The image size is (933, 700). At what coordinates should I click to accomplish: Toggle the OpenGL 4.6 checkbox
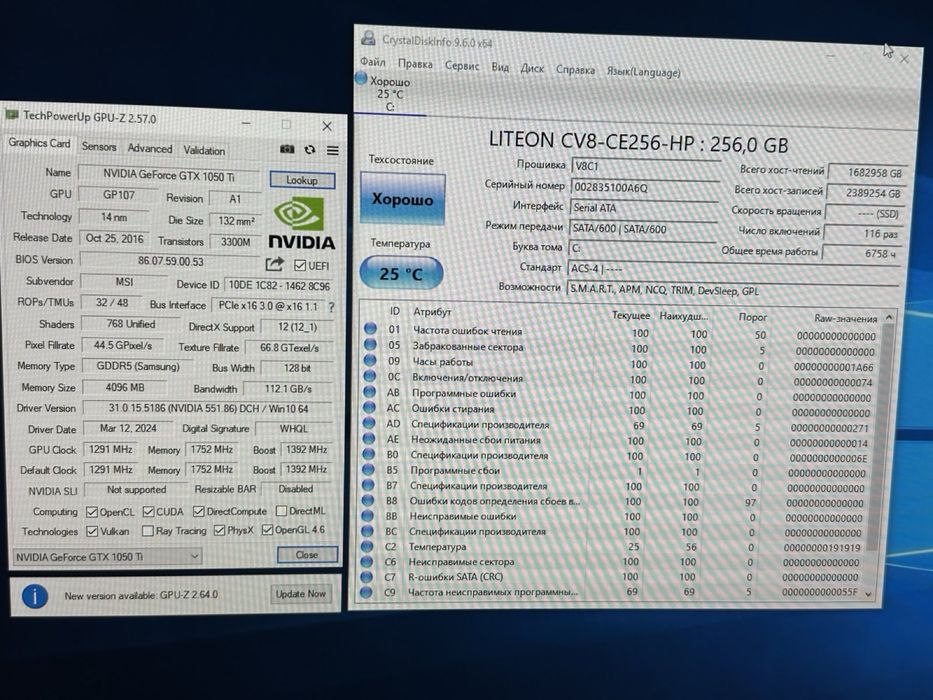pos(267,529)
